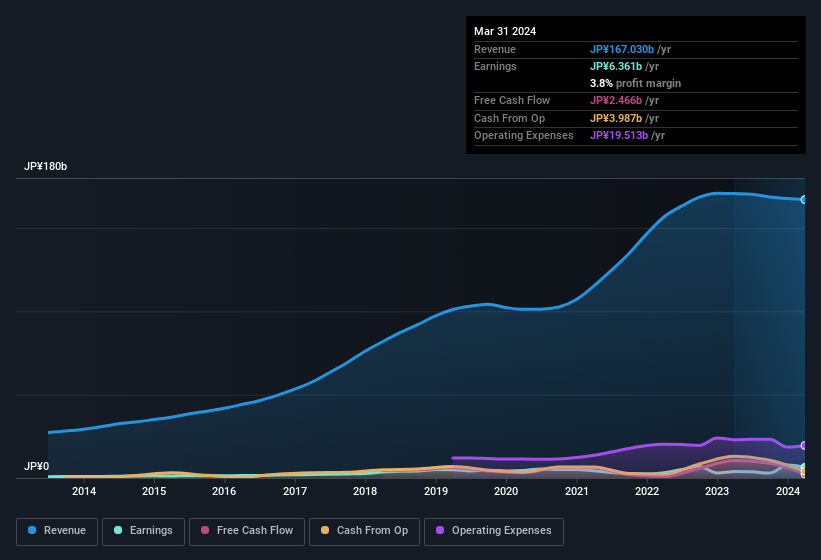Click the 2020 x-axis label

(506, 491)
